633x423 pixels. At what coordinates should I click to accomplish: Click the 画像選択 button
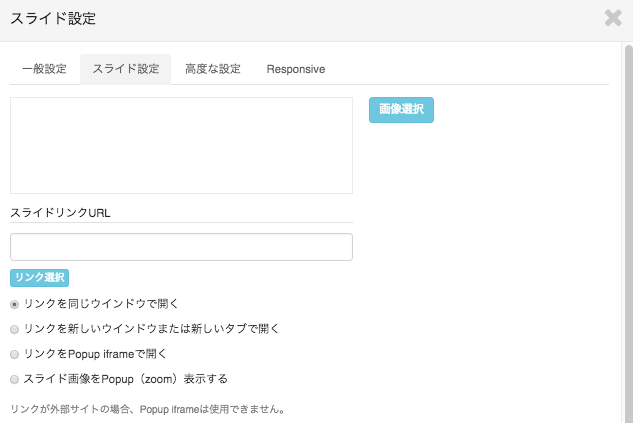click(401, 110)
